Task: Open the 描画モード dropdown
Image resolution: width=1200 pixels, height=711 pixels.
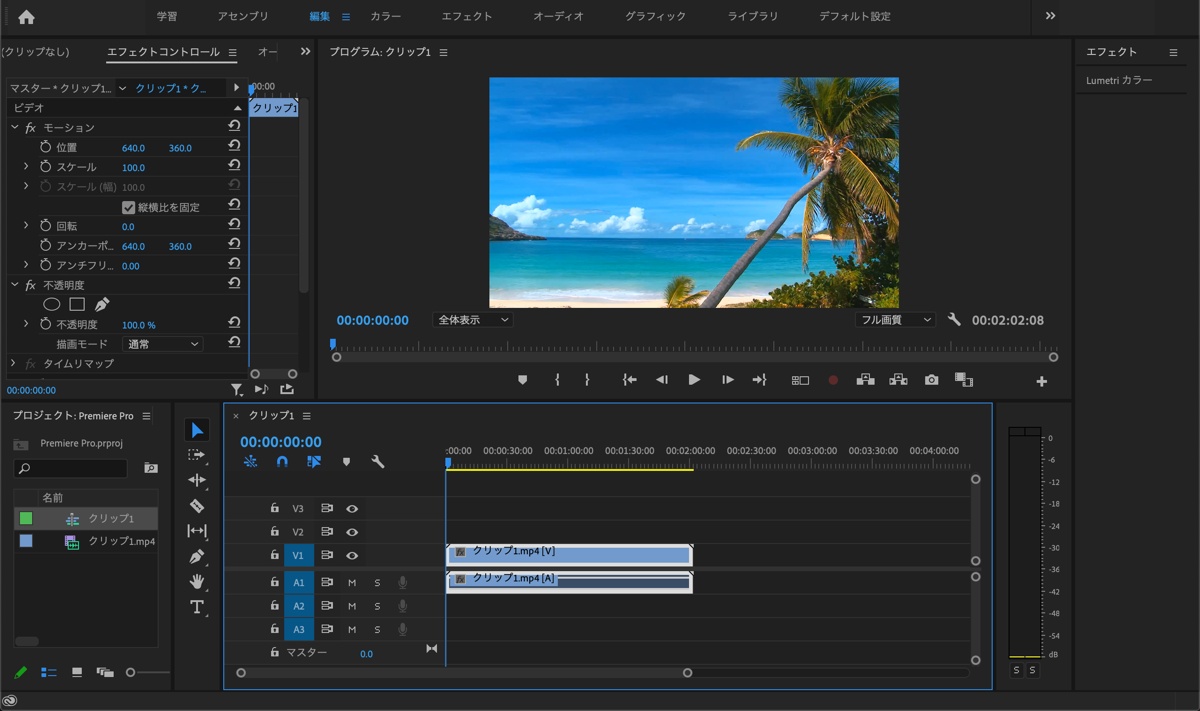Action: click(162, 344)
